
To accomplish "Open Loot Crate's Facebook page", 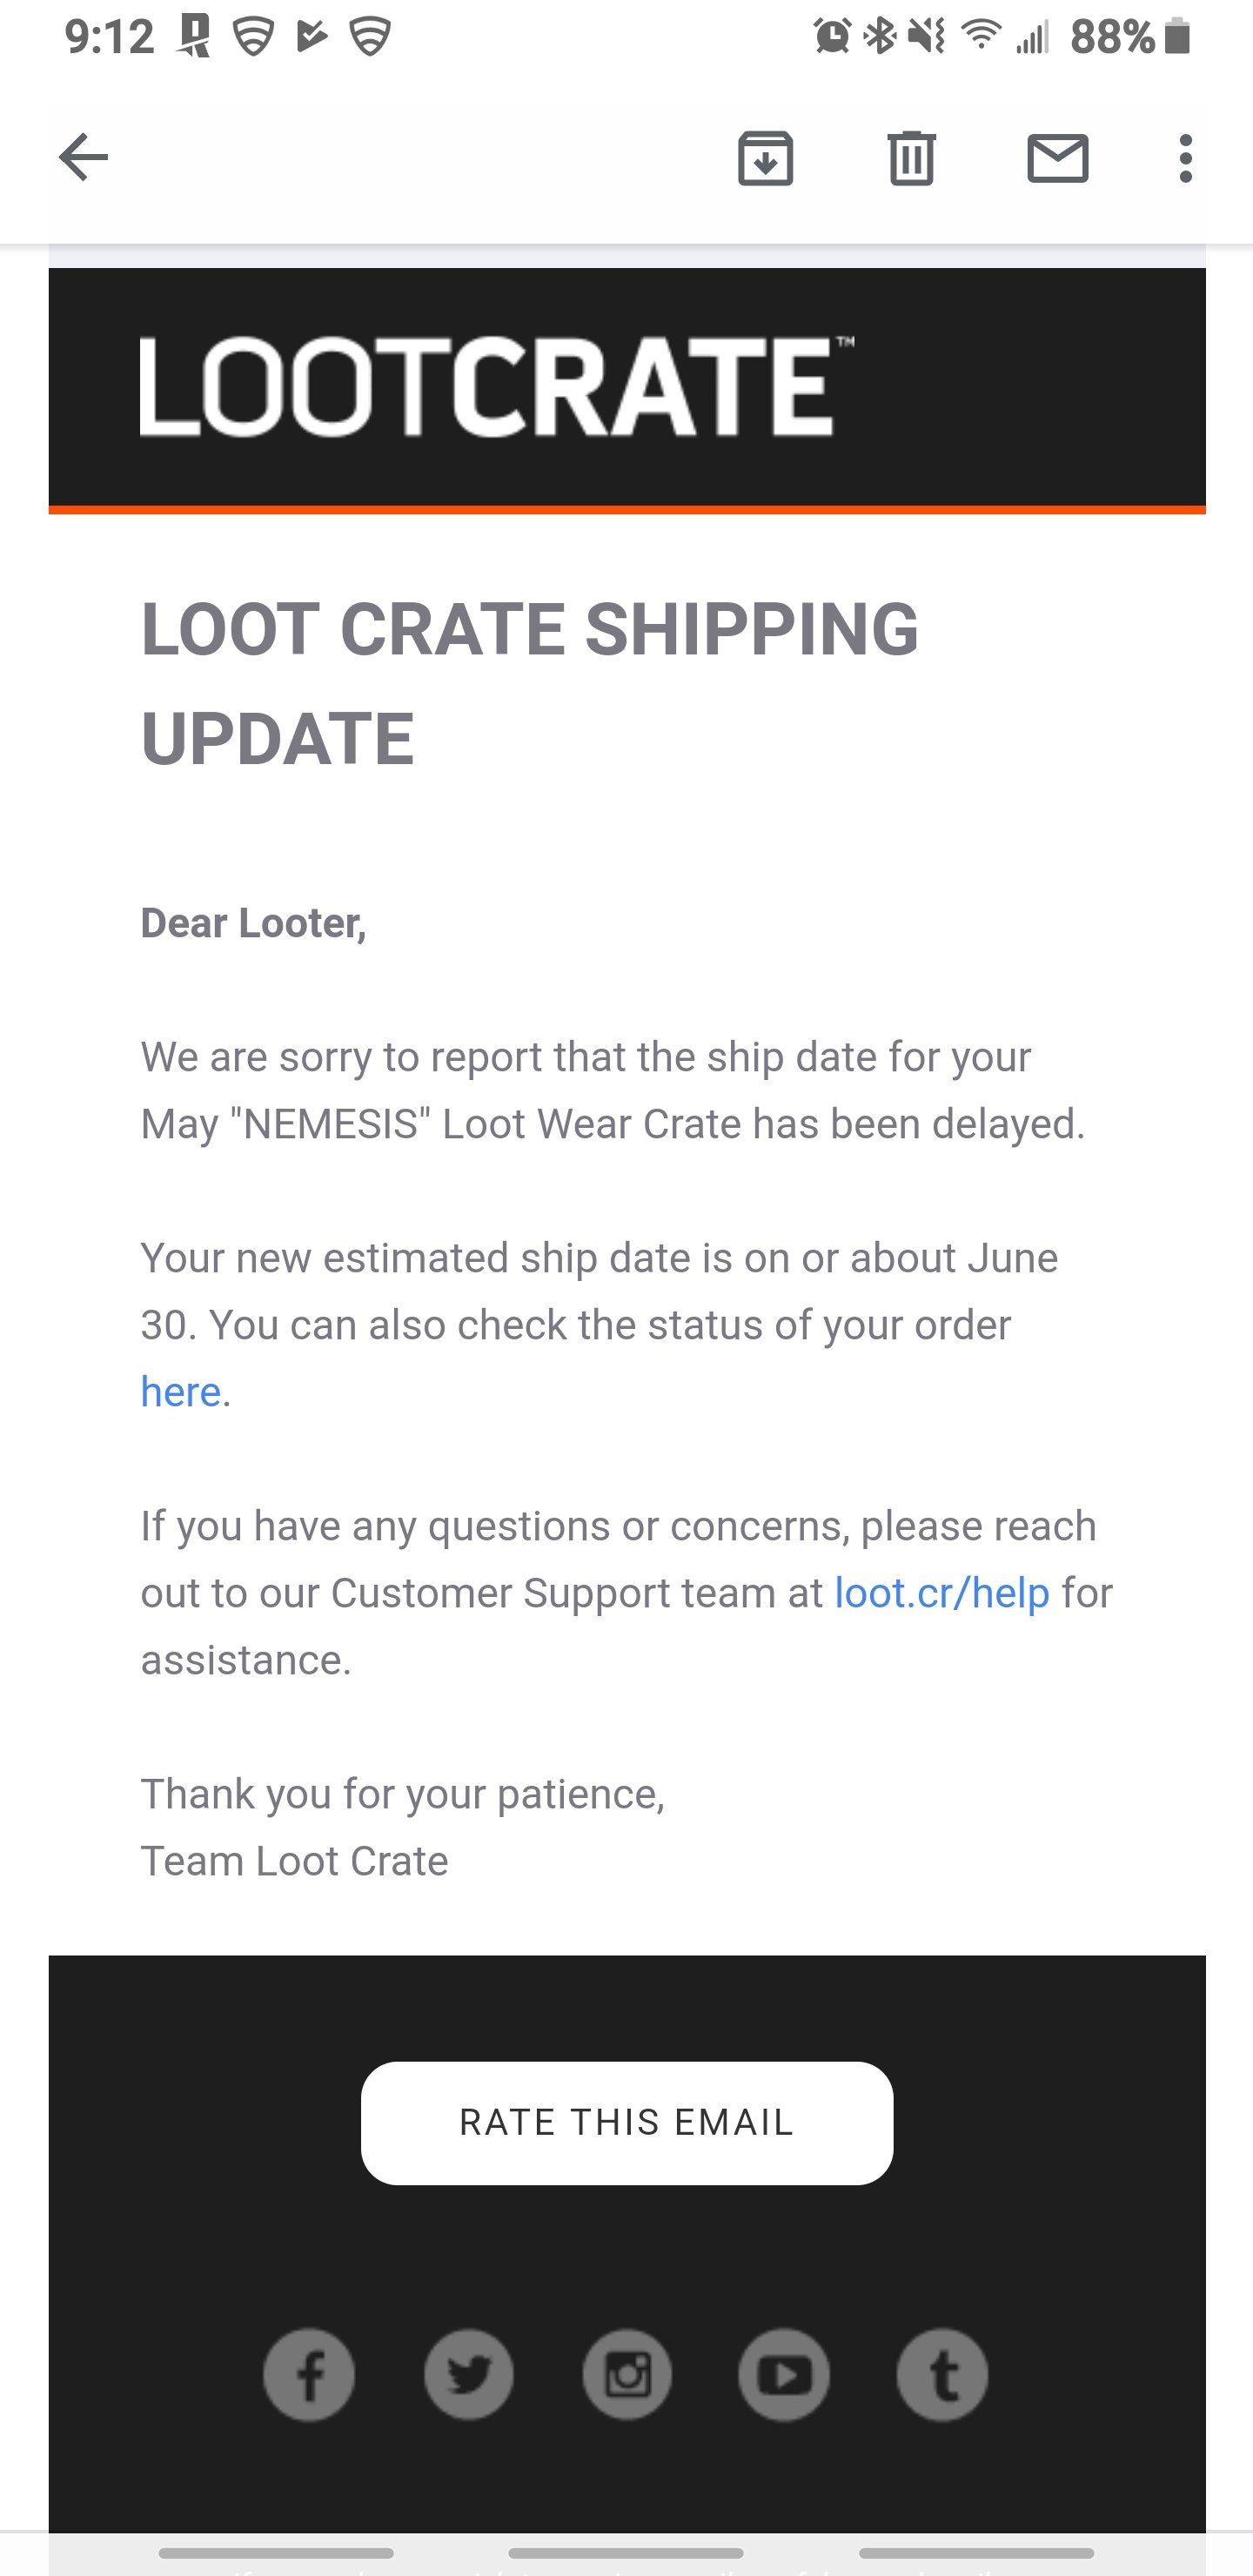I will (309, 2375).
